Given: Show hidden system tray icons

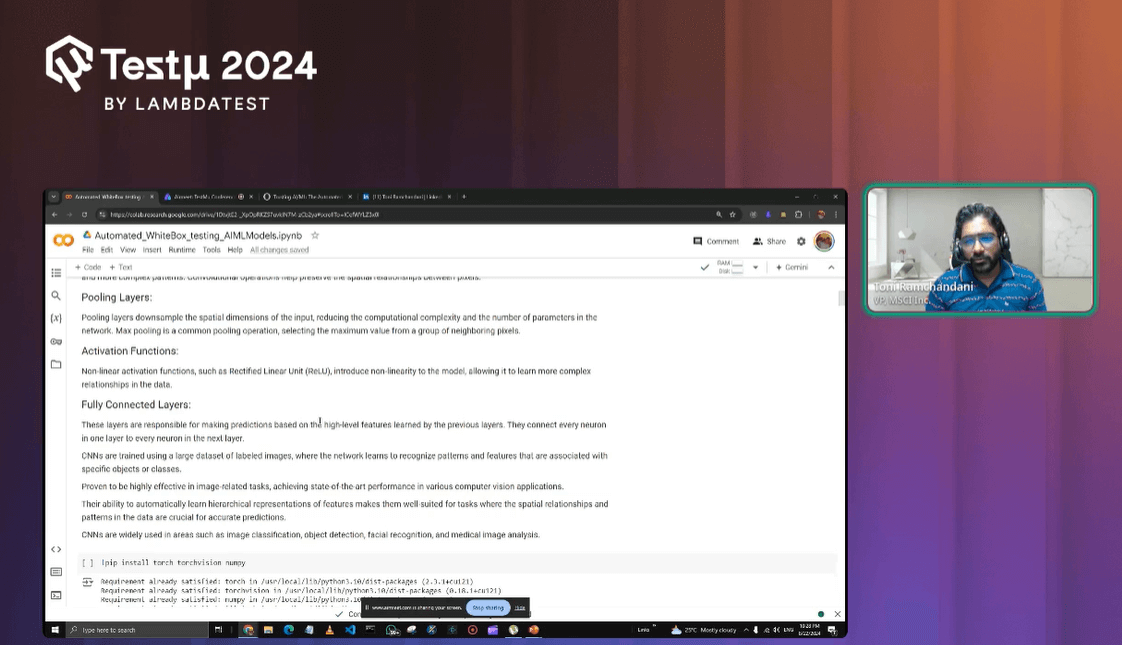Looking at the screenshot, I should coord(746,630).
